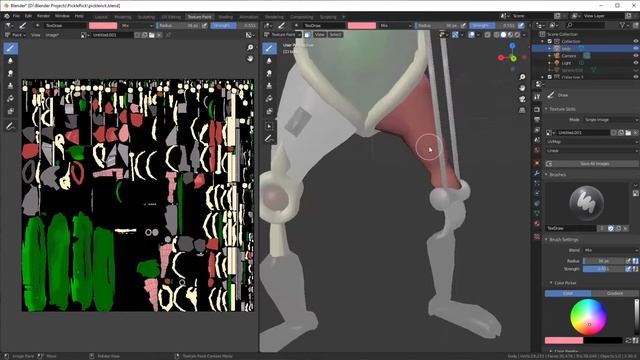
Task: Hide the Camera object in outliner
Action: pyautogui.click(x=636, y=56)
